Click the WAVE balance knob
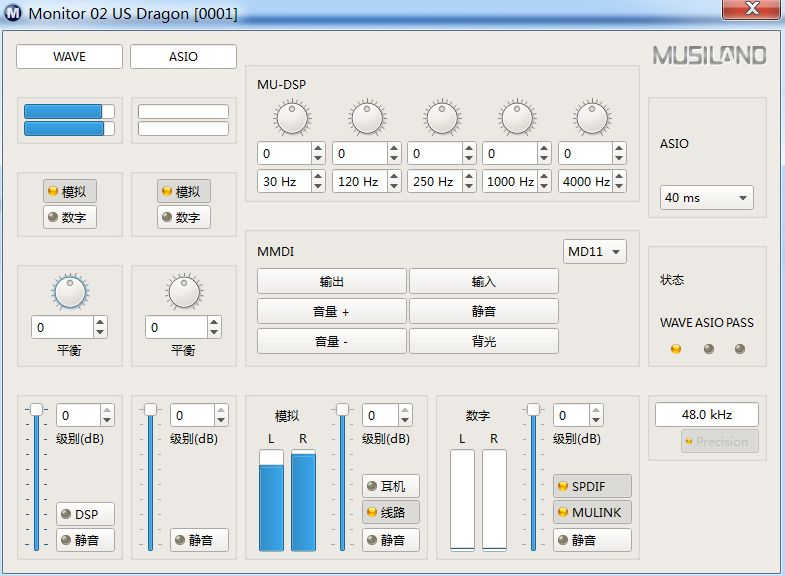Viewport: 785px width, 576px height. tap(70, 292)
